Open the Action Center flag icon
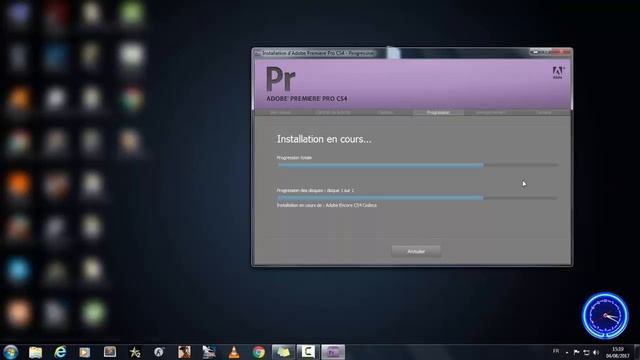The height and width of the screenshot is (360, 640). [576, 352]
